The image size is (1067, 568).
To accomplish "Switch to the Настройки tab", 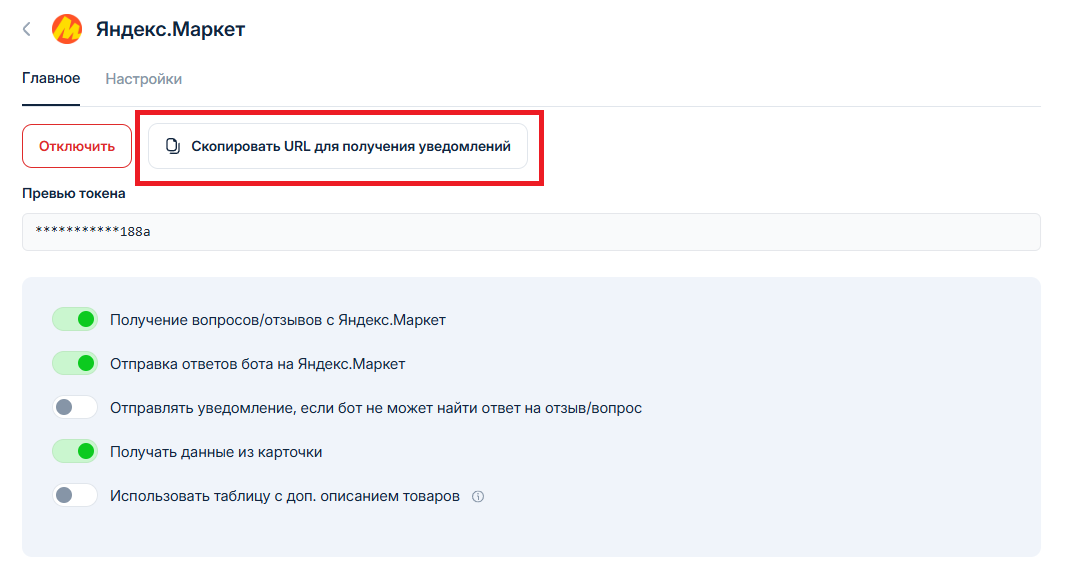I will (x=144, y=79).
